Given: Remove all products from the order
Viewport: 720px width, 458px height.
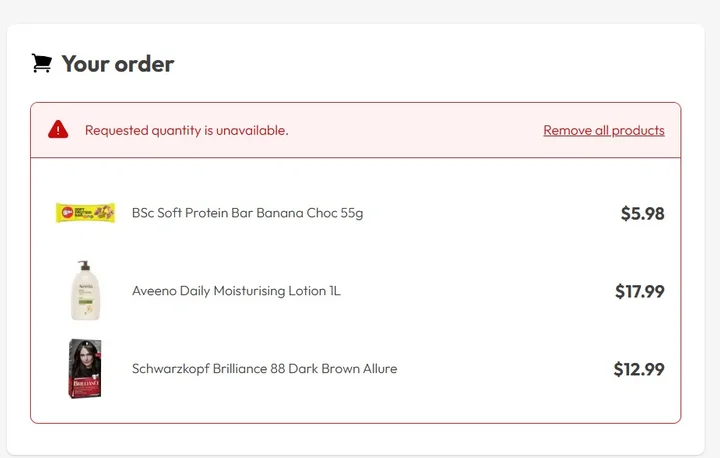Looking at the screenshot, I should tap(603, 130).
